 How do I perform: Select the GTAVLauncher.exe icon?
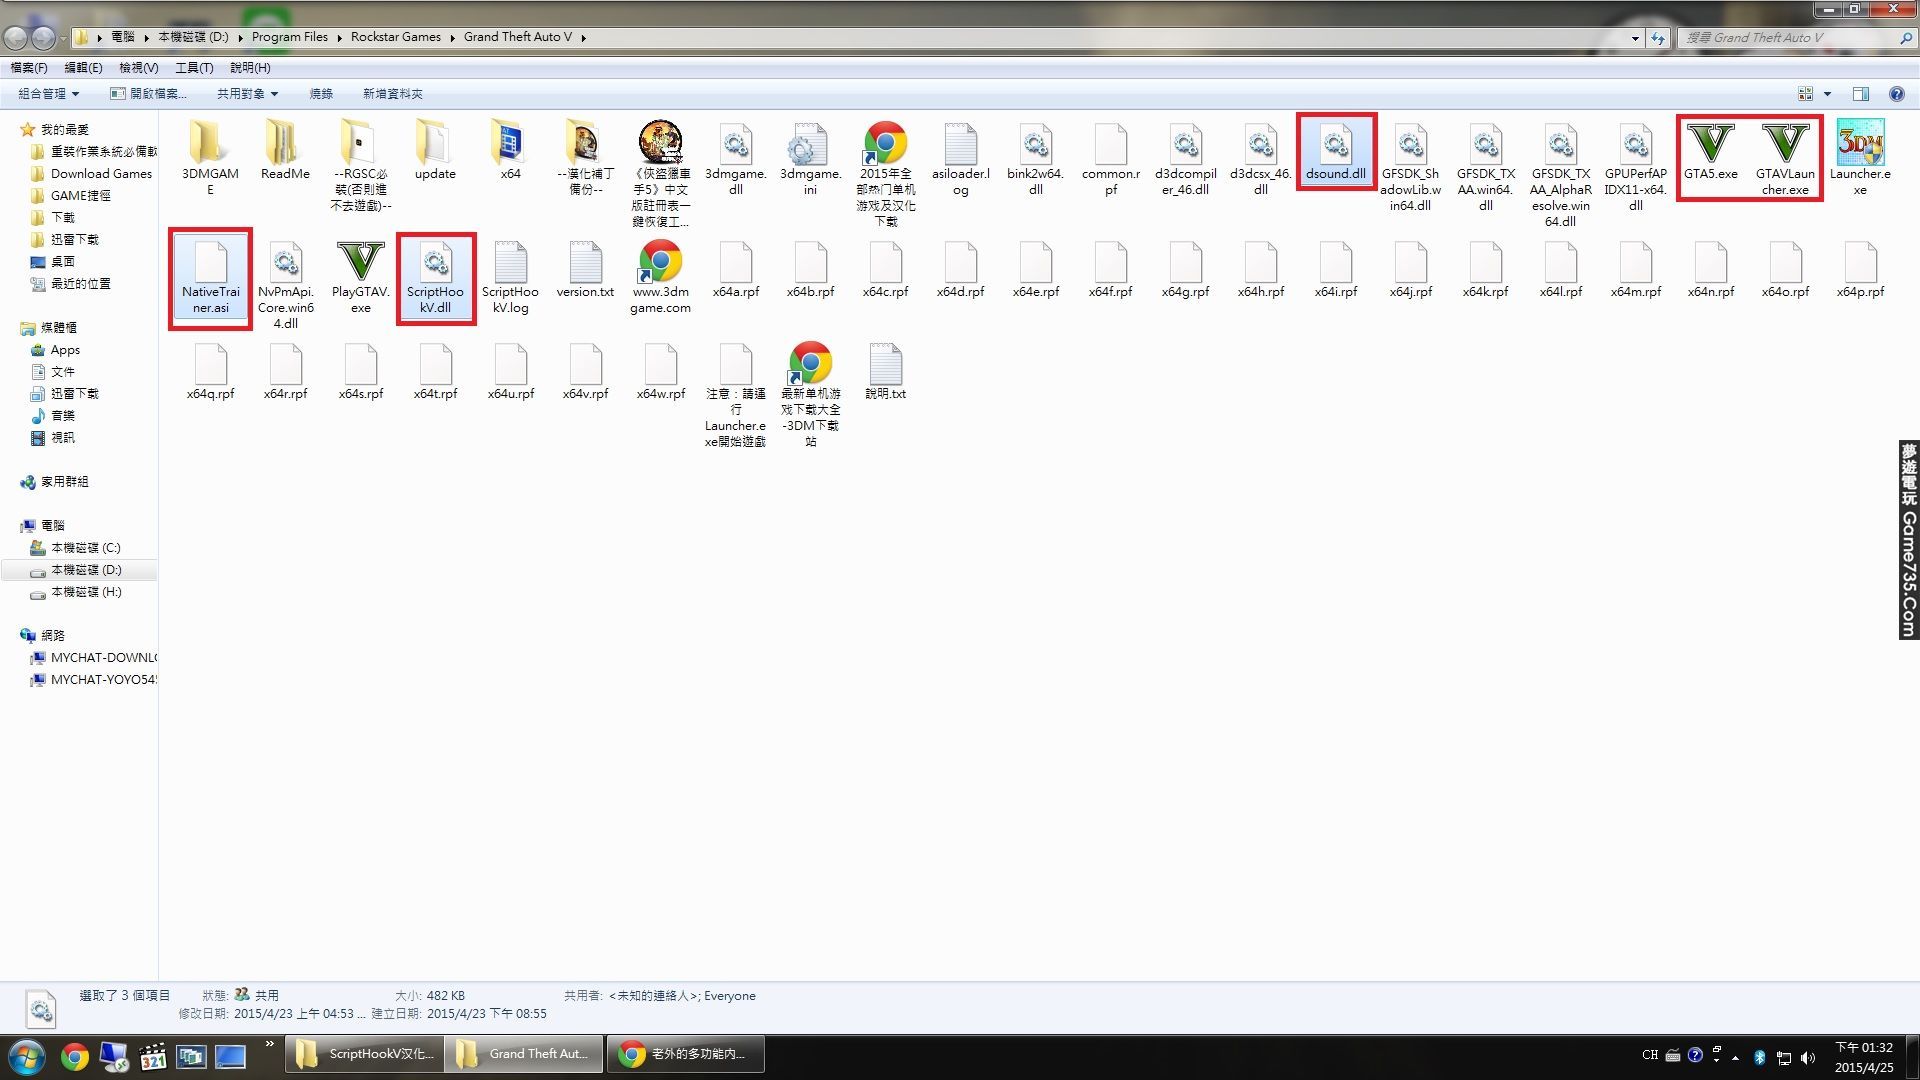tap(1785, 146)
